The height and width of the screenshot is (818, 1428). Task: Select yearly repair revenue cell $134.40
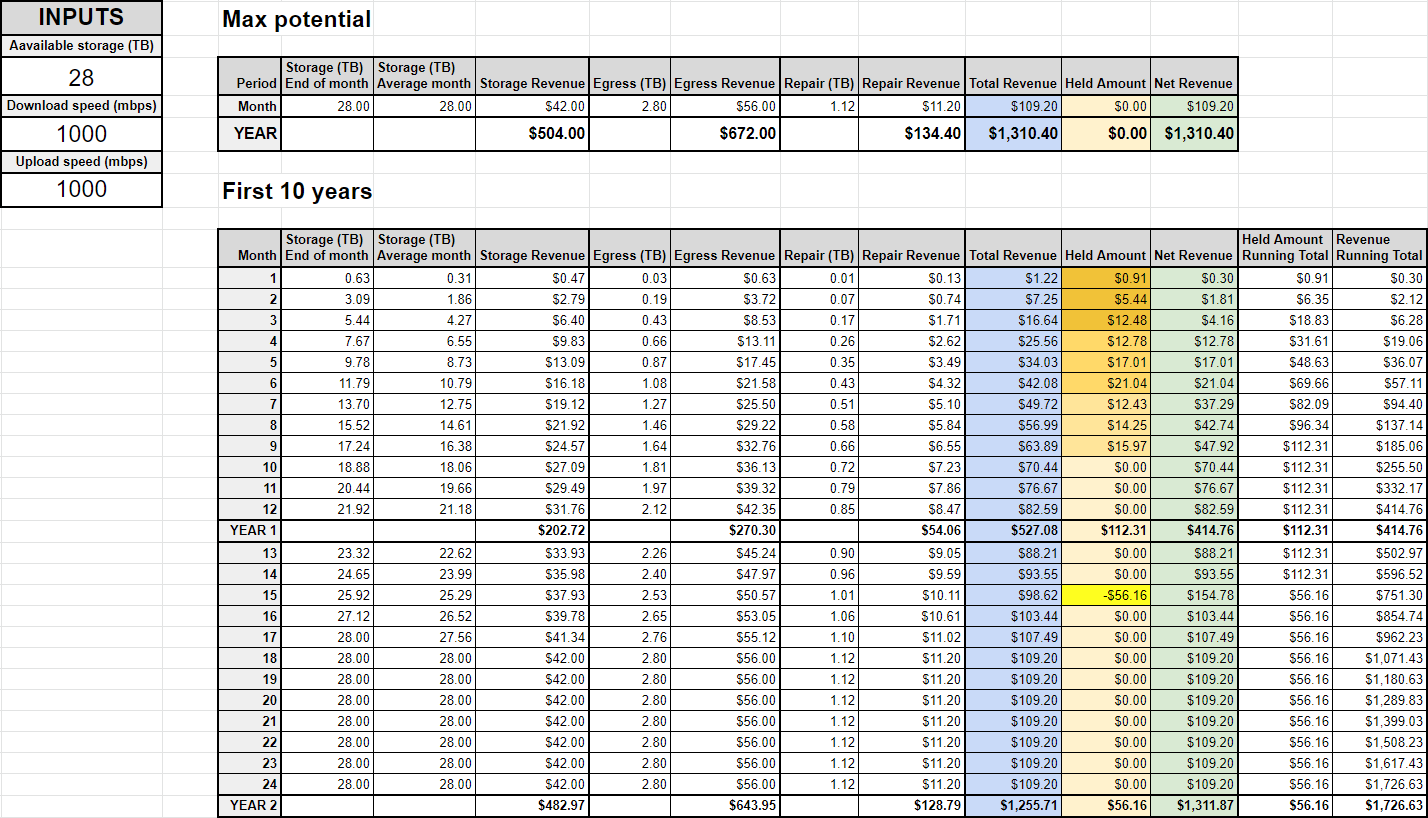(911, 133)
